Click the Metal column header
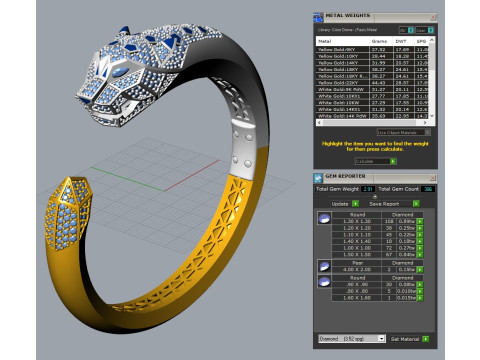Screen dimensions: 480x360 343,41
